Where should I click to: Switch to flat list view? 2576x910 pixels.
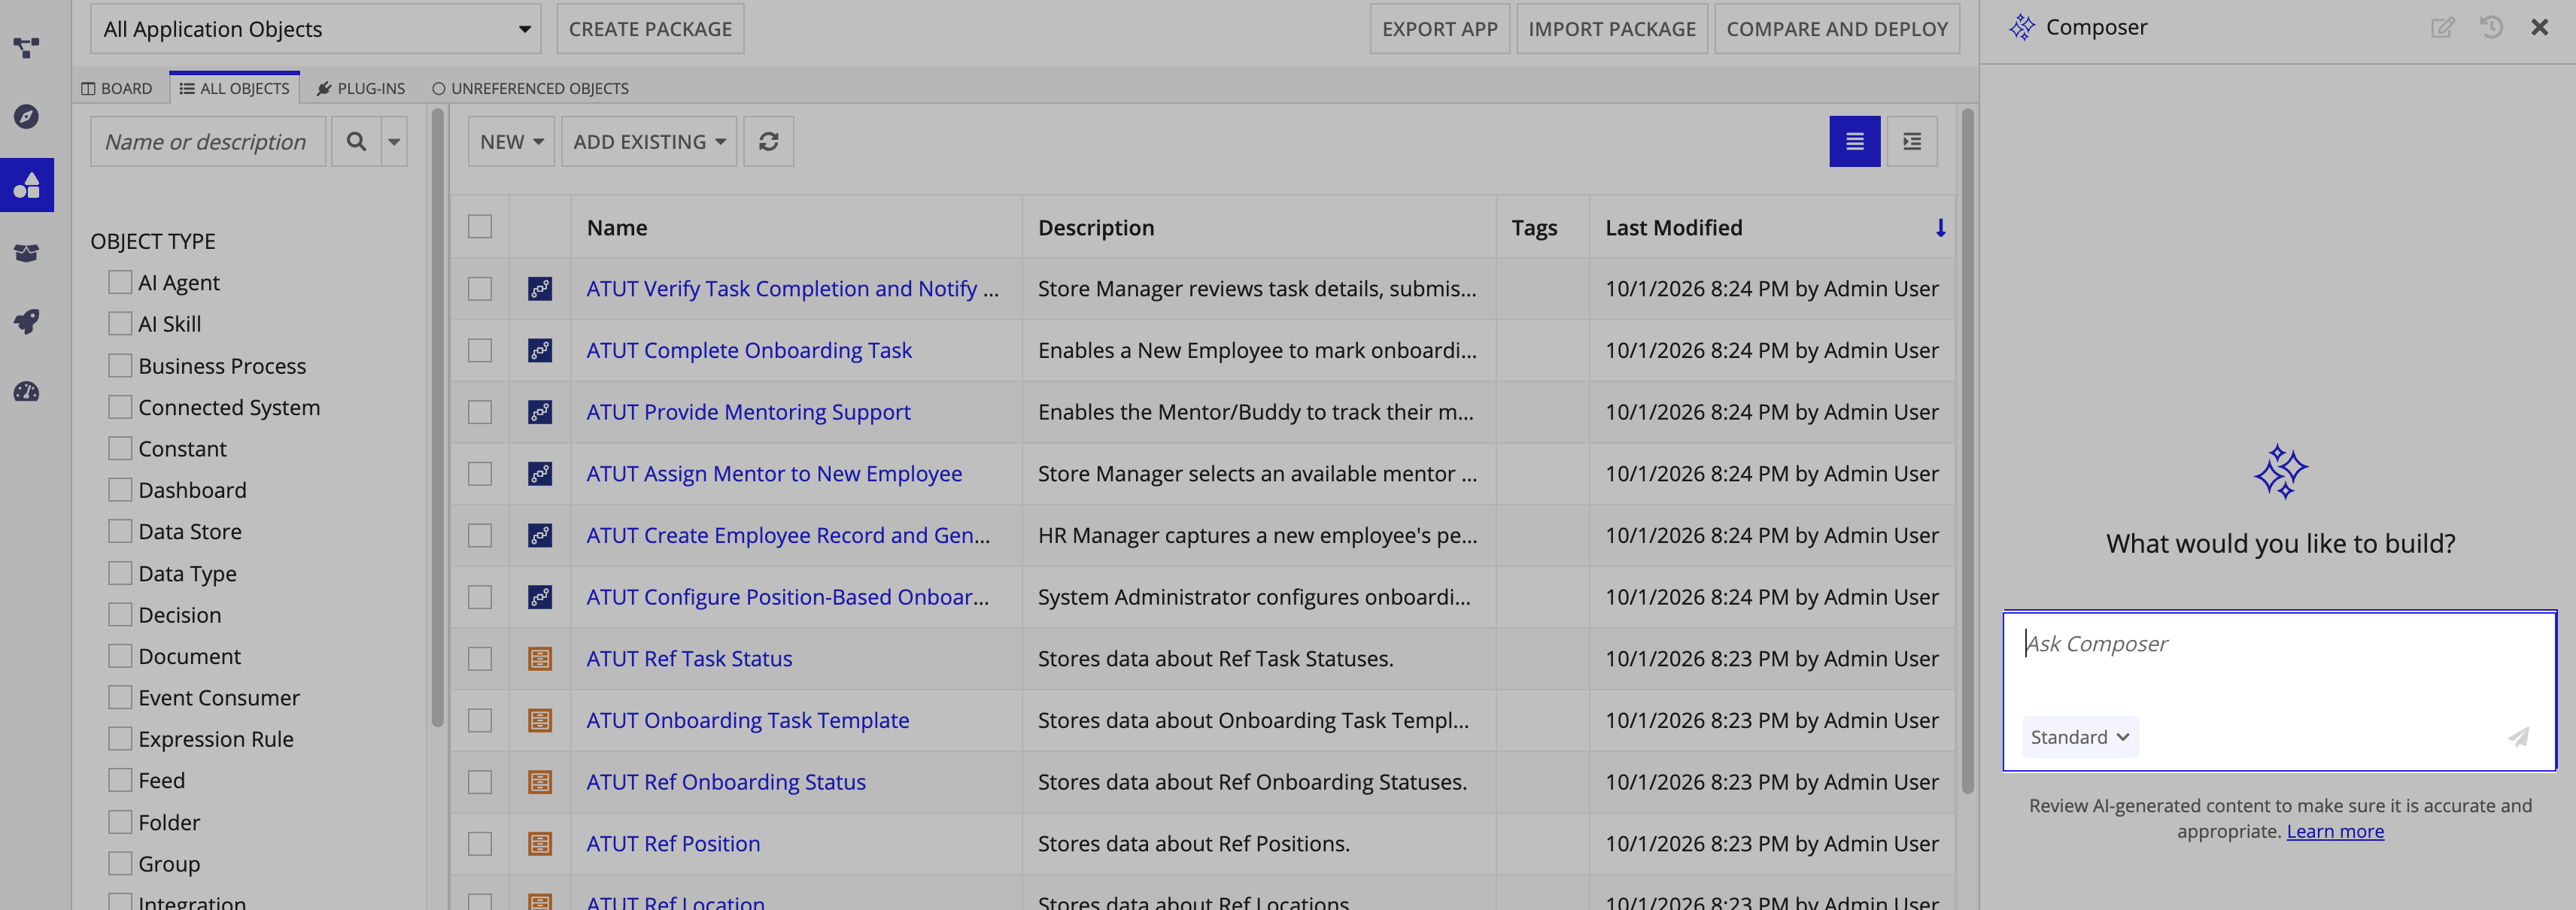(x=1855, y=142)
